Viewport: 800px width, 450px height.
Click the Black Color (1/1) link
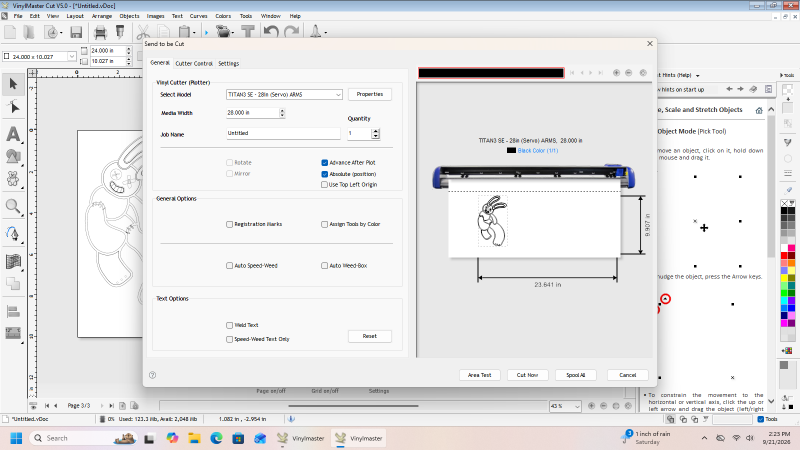(538, 151)
